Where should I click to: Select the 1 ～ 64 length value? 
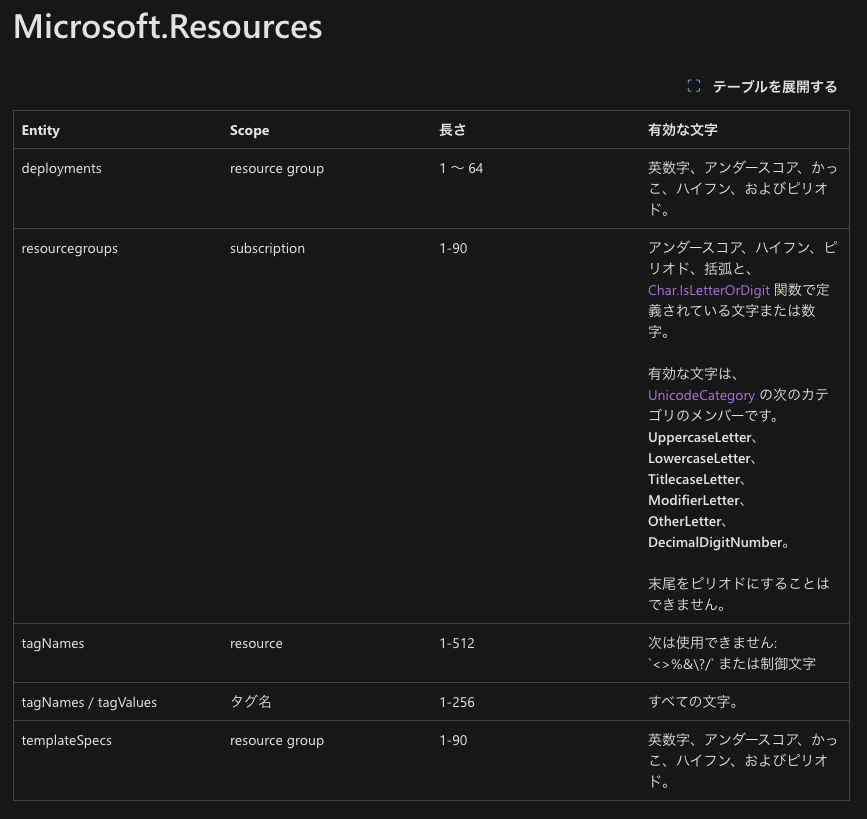[461, 168]
